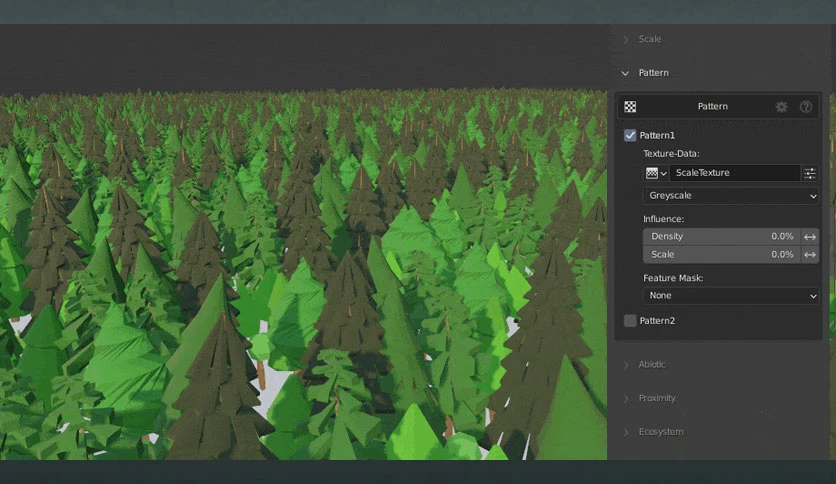Invert Density influence arrow icon
The width and height of the screenshot is (836, 484).
pos(810,237)
